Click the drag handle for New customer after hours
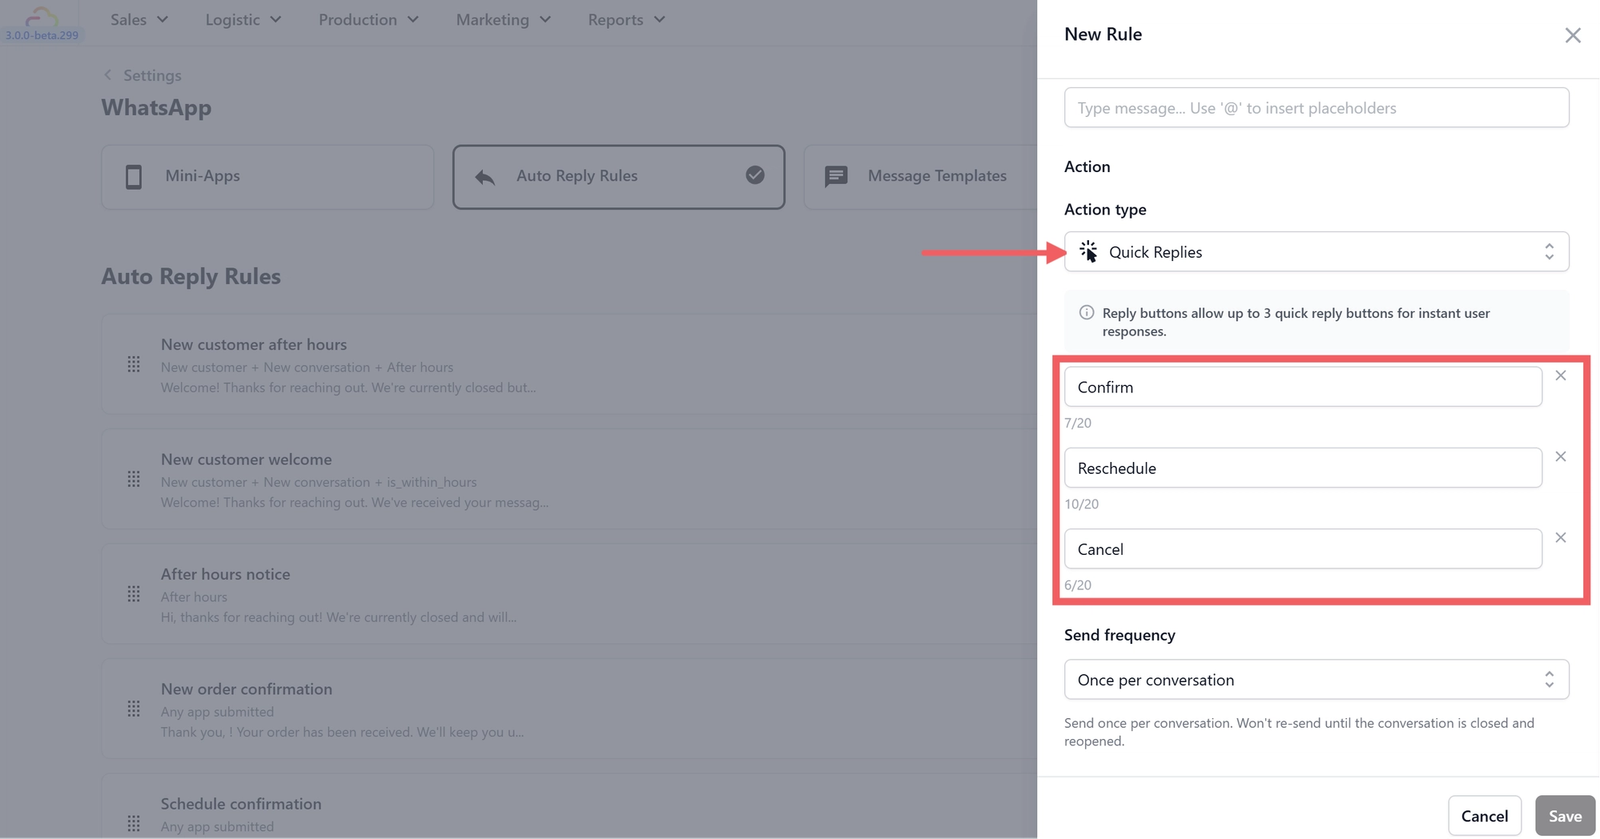The height and width of the screenshot is (839, 1600). (134, 365)
